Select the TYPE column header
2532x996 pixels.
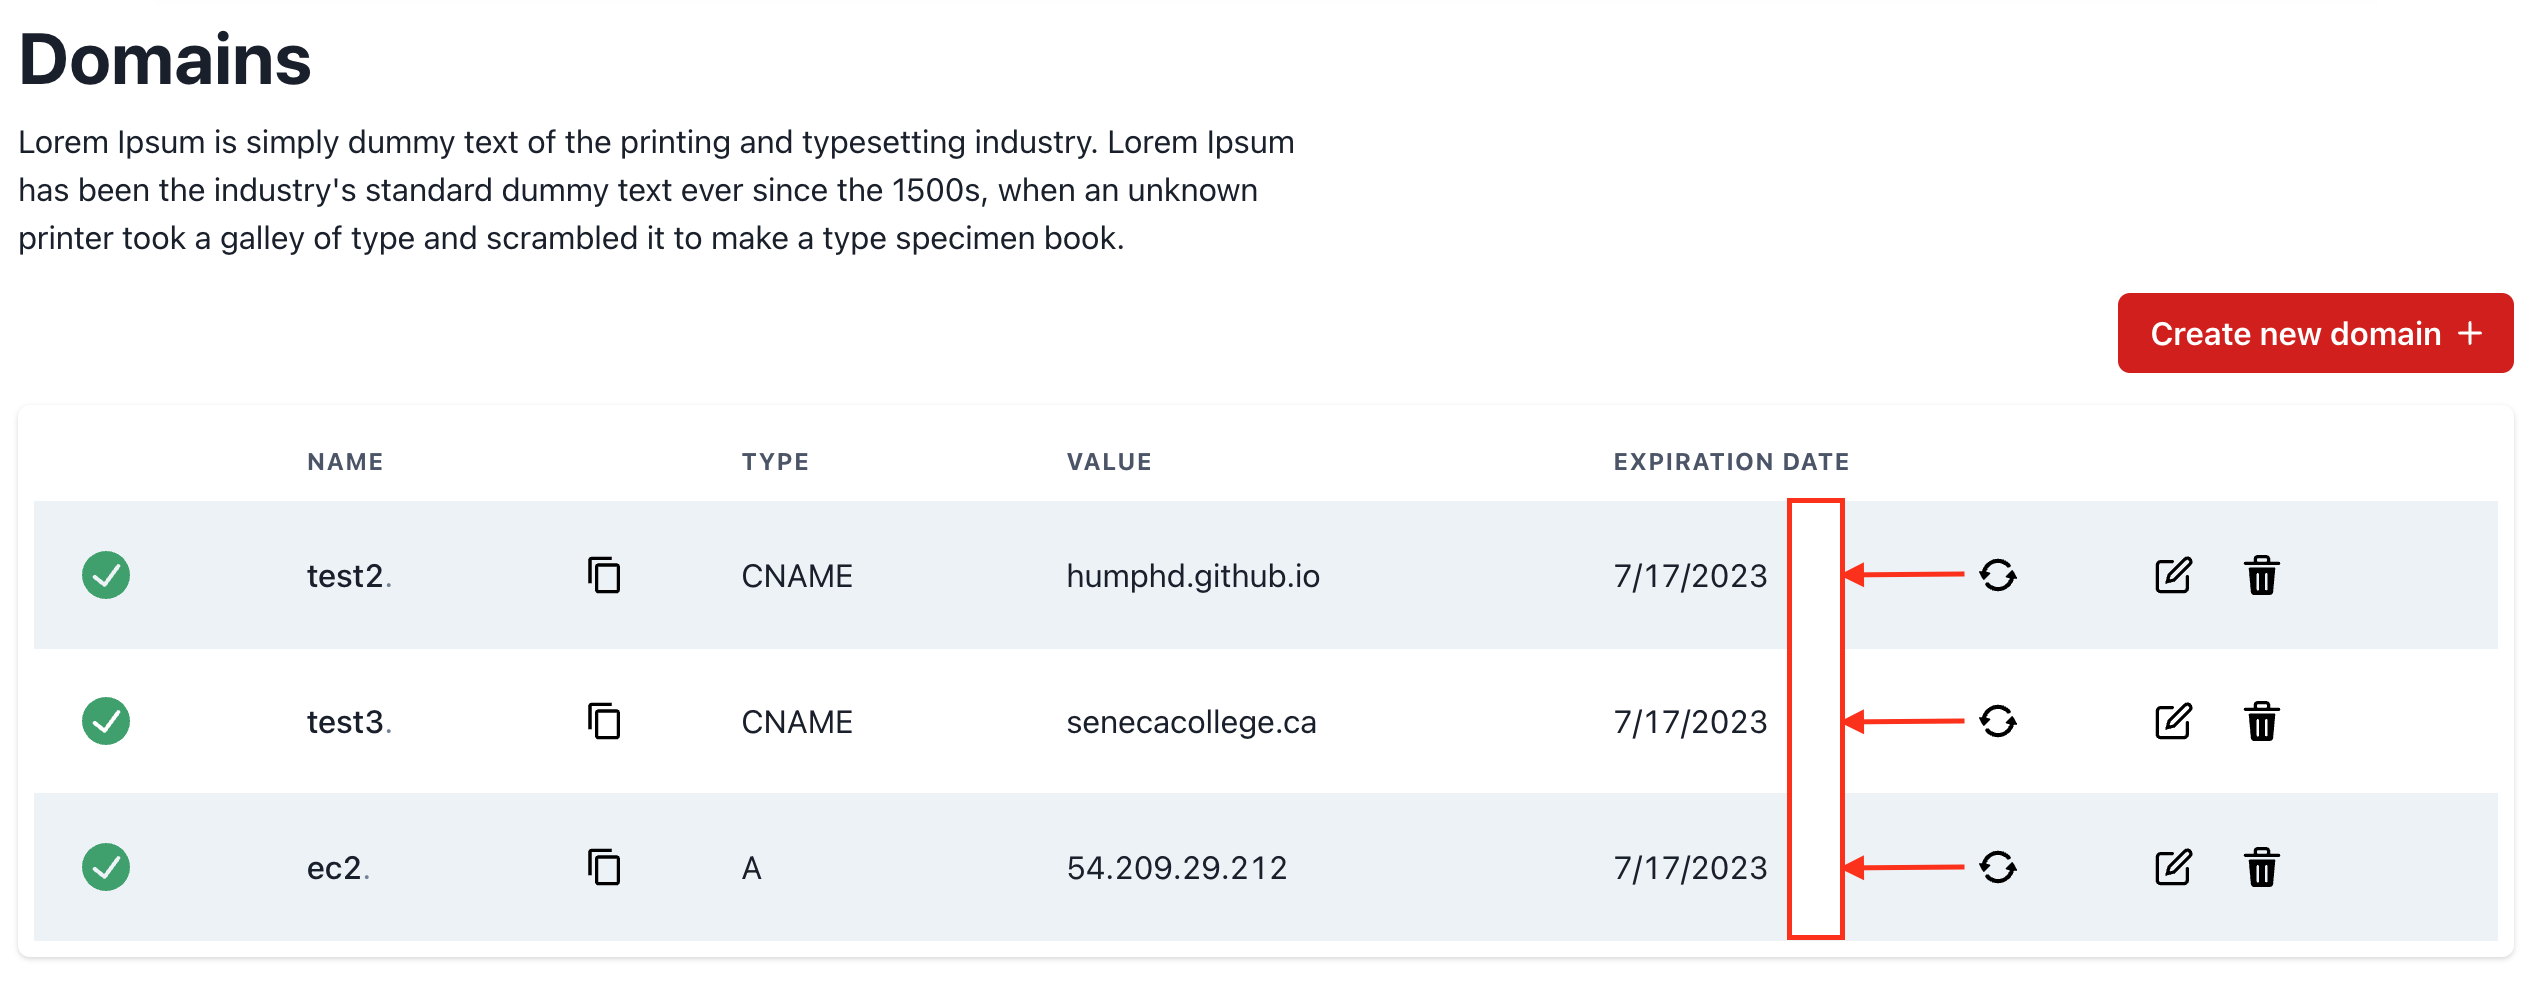point(775,461)
